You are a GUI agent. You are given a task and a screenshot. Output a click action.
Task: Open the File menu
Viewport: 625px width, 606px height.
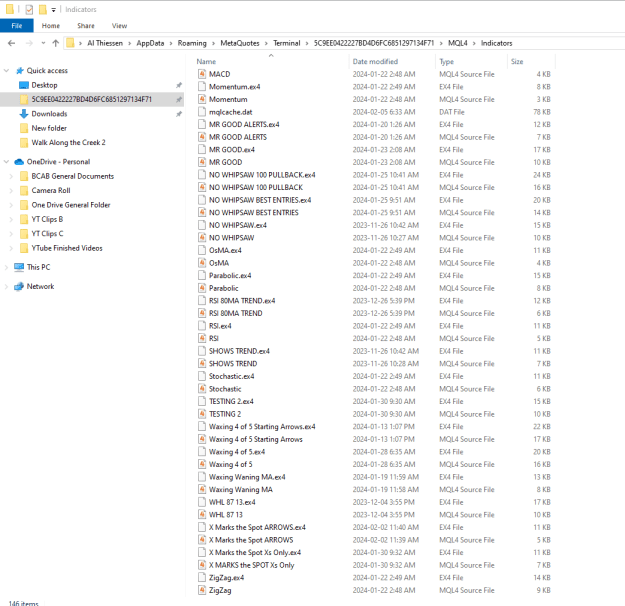17,26
